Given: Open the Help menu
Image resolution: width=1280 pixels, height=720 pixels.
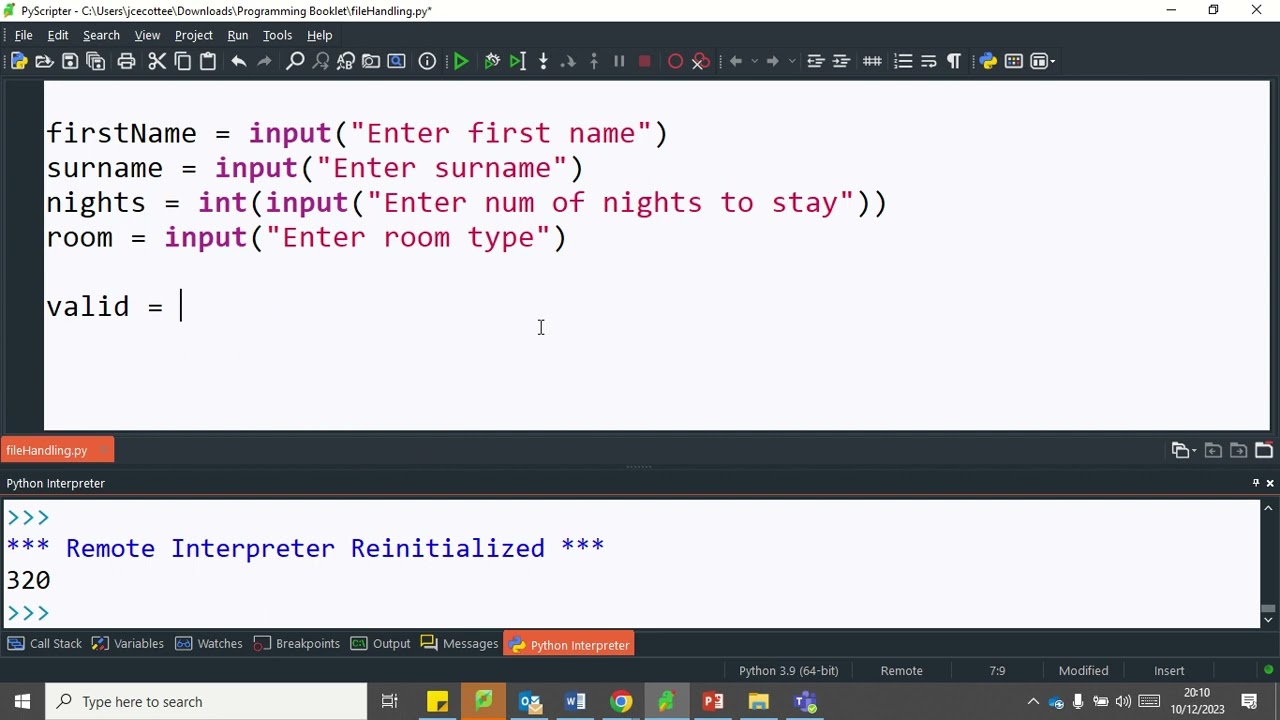Looking at the screenshot, I should pyautogui.click(x=319, y=35).
